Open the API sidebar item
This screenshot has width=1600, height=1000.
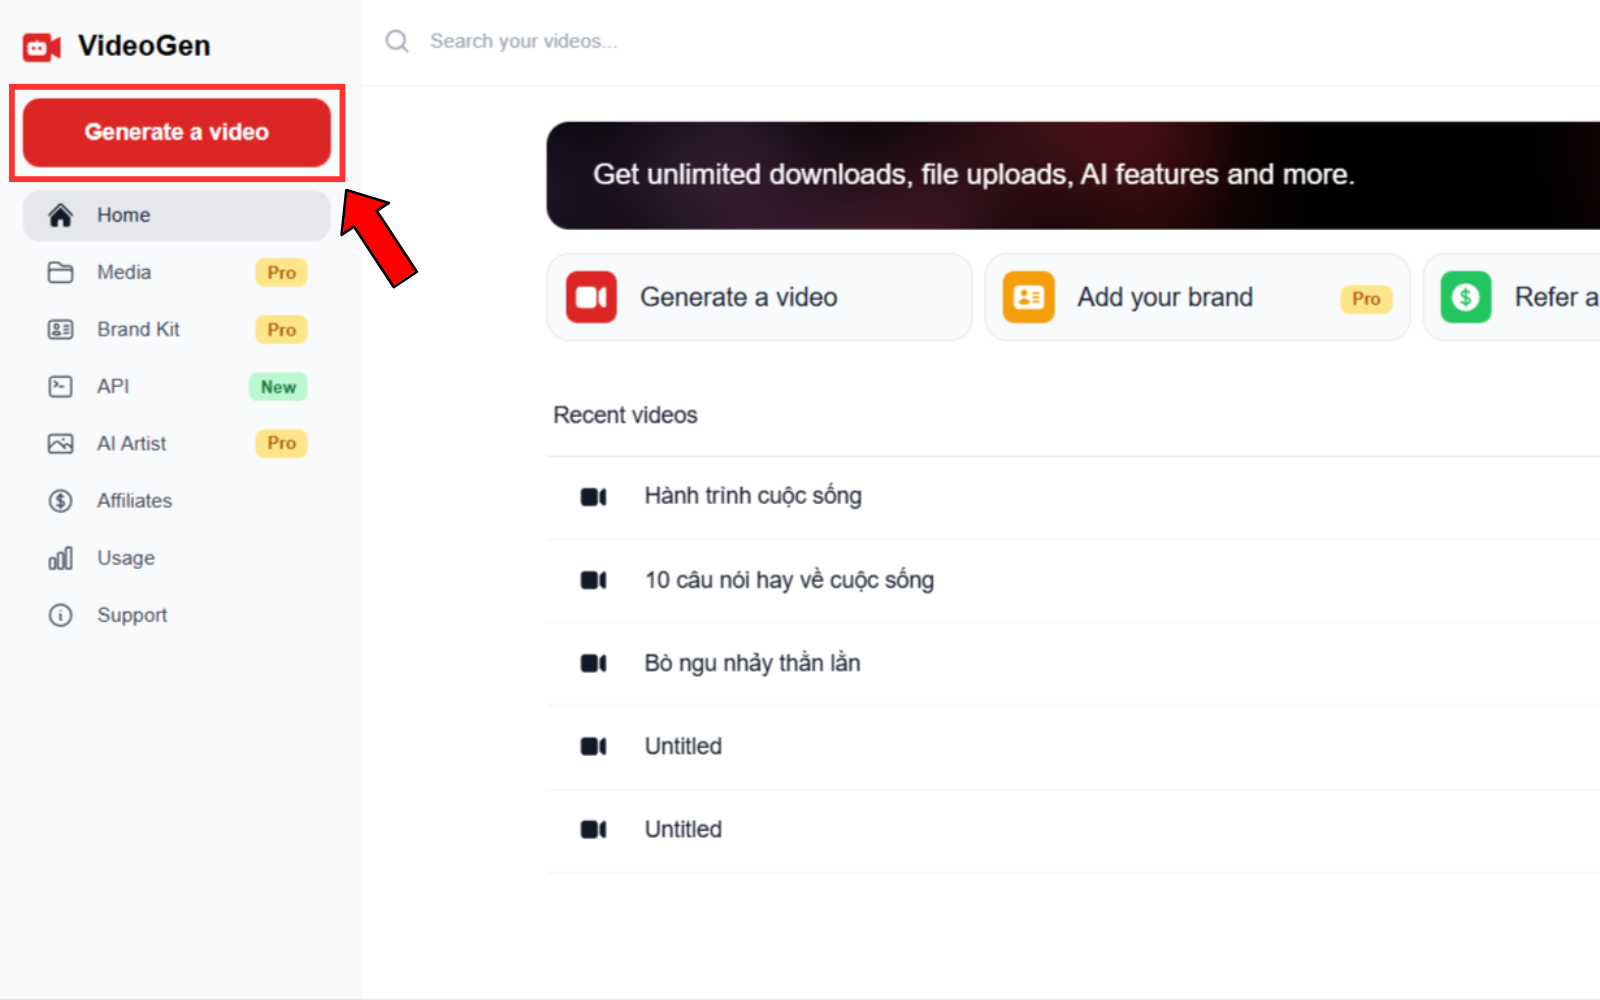click(x=177, y=386)
